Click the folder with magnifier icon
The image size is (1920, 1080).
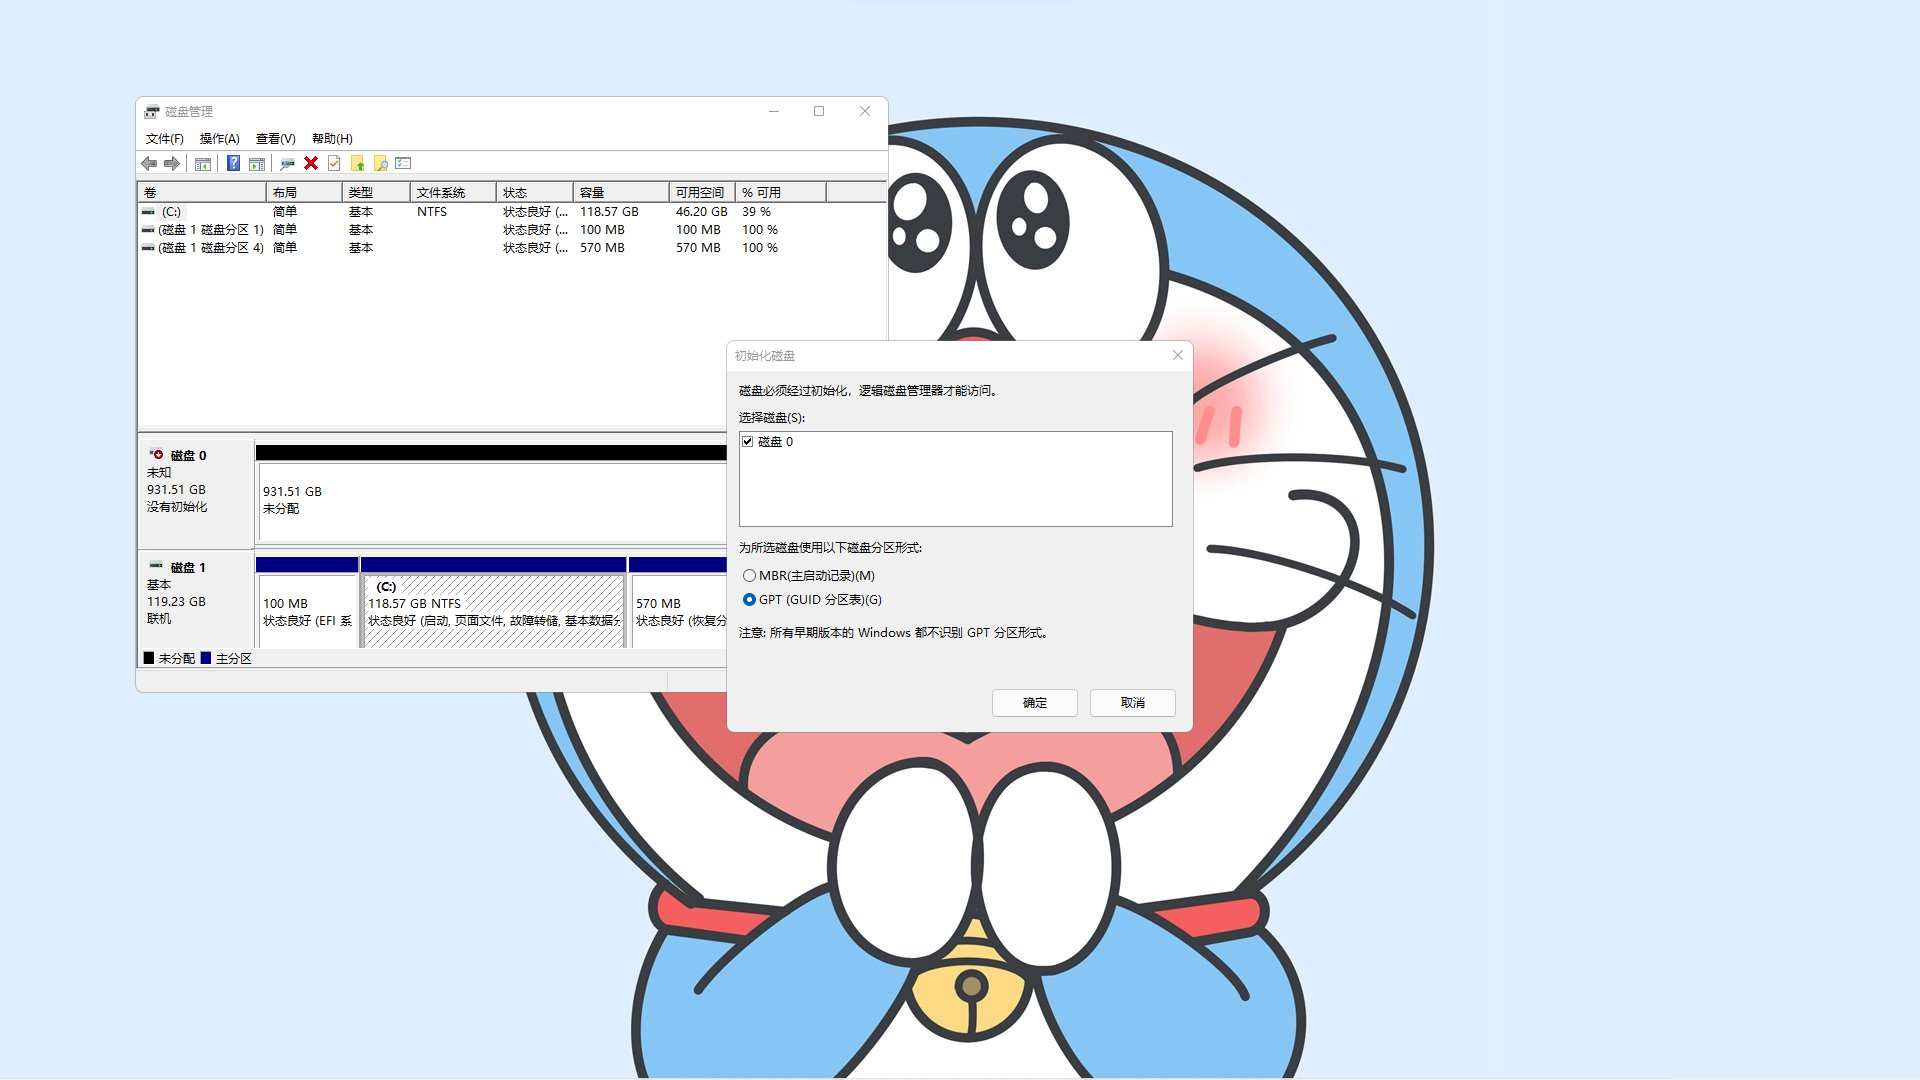coord(380,163)
